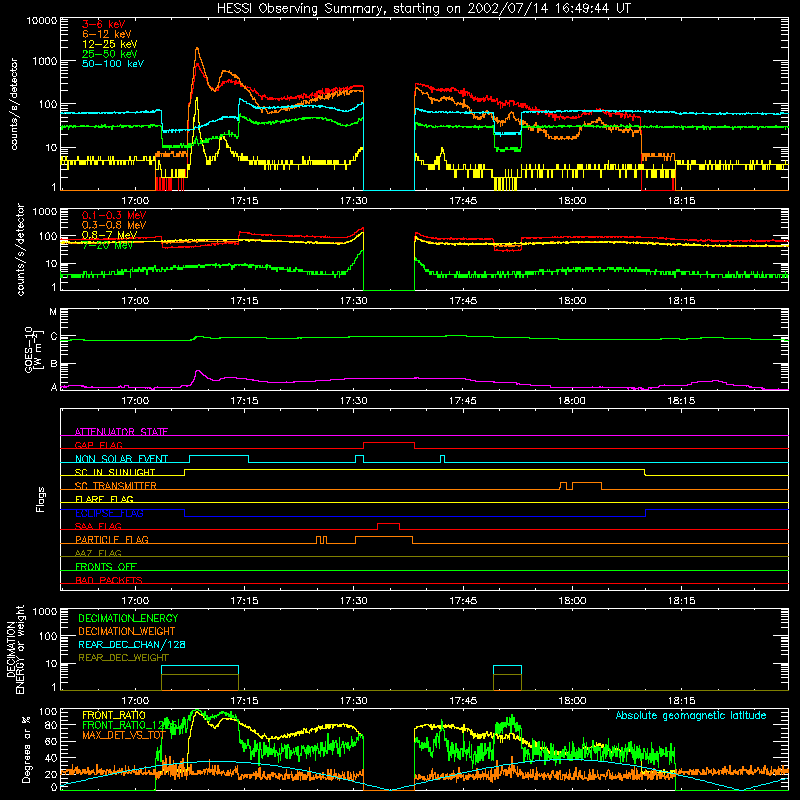Select the NON_SOLAR_EVENT flag label
Viewport: 800px width, 800px height.
coord(121,459)
